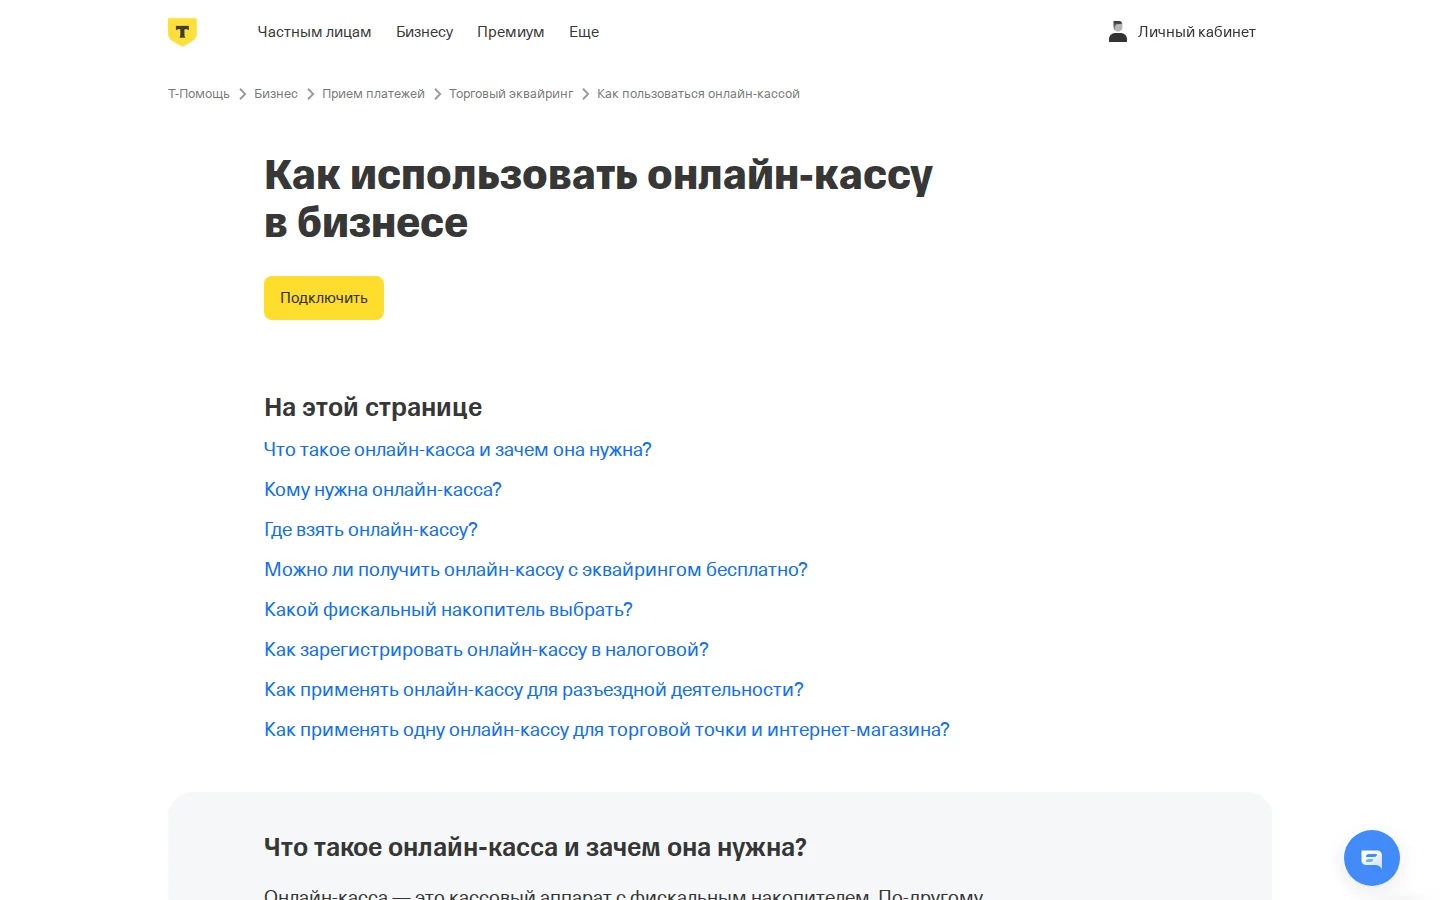This screenshot has width=1440, height=900.
Task: Open the Частным лицам menu
Action: (x=314, y=32)
